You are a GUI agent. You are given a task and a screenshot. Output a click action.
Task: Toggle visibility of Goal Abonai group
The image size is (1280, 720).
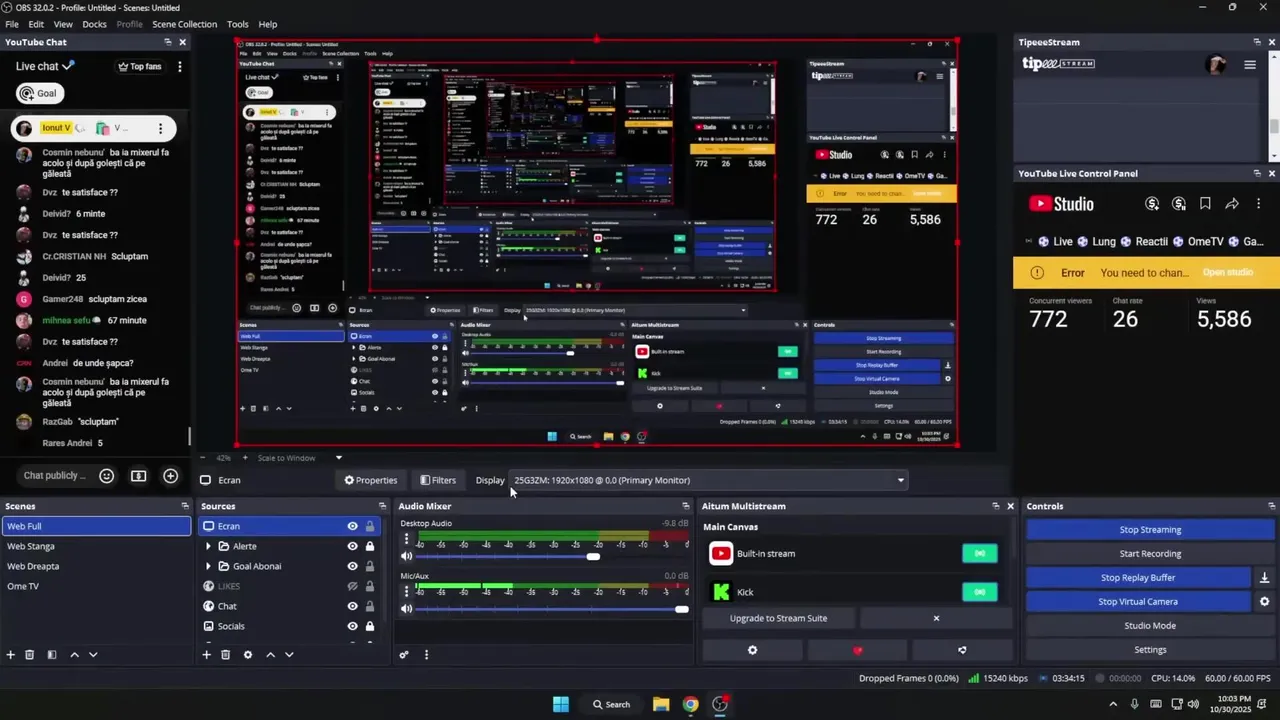click(352, 566)
